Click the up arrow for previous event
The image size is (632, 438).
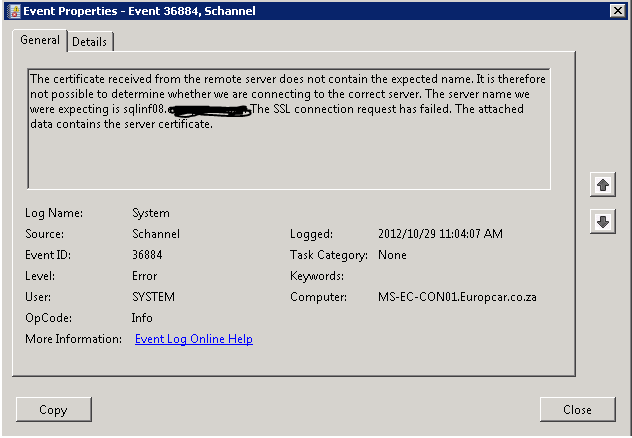pos(602,185)
